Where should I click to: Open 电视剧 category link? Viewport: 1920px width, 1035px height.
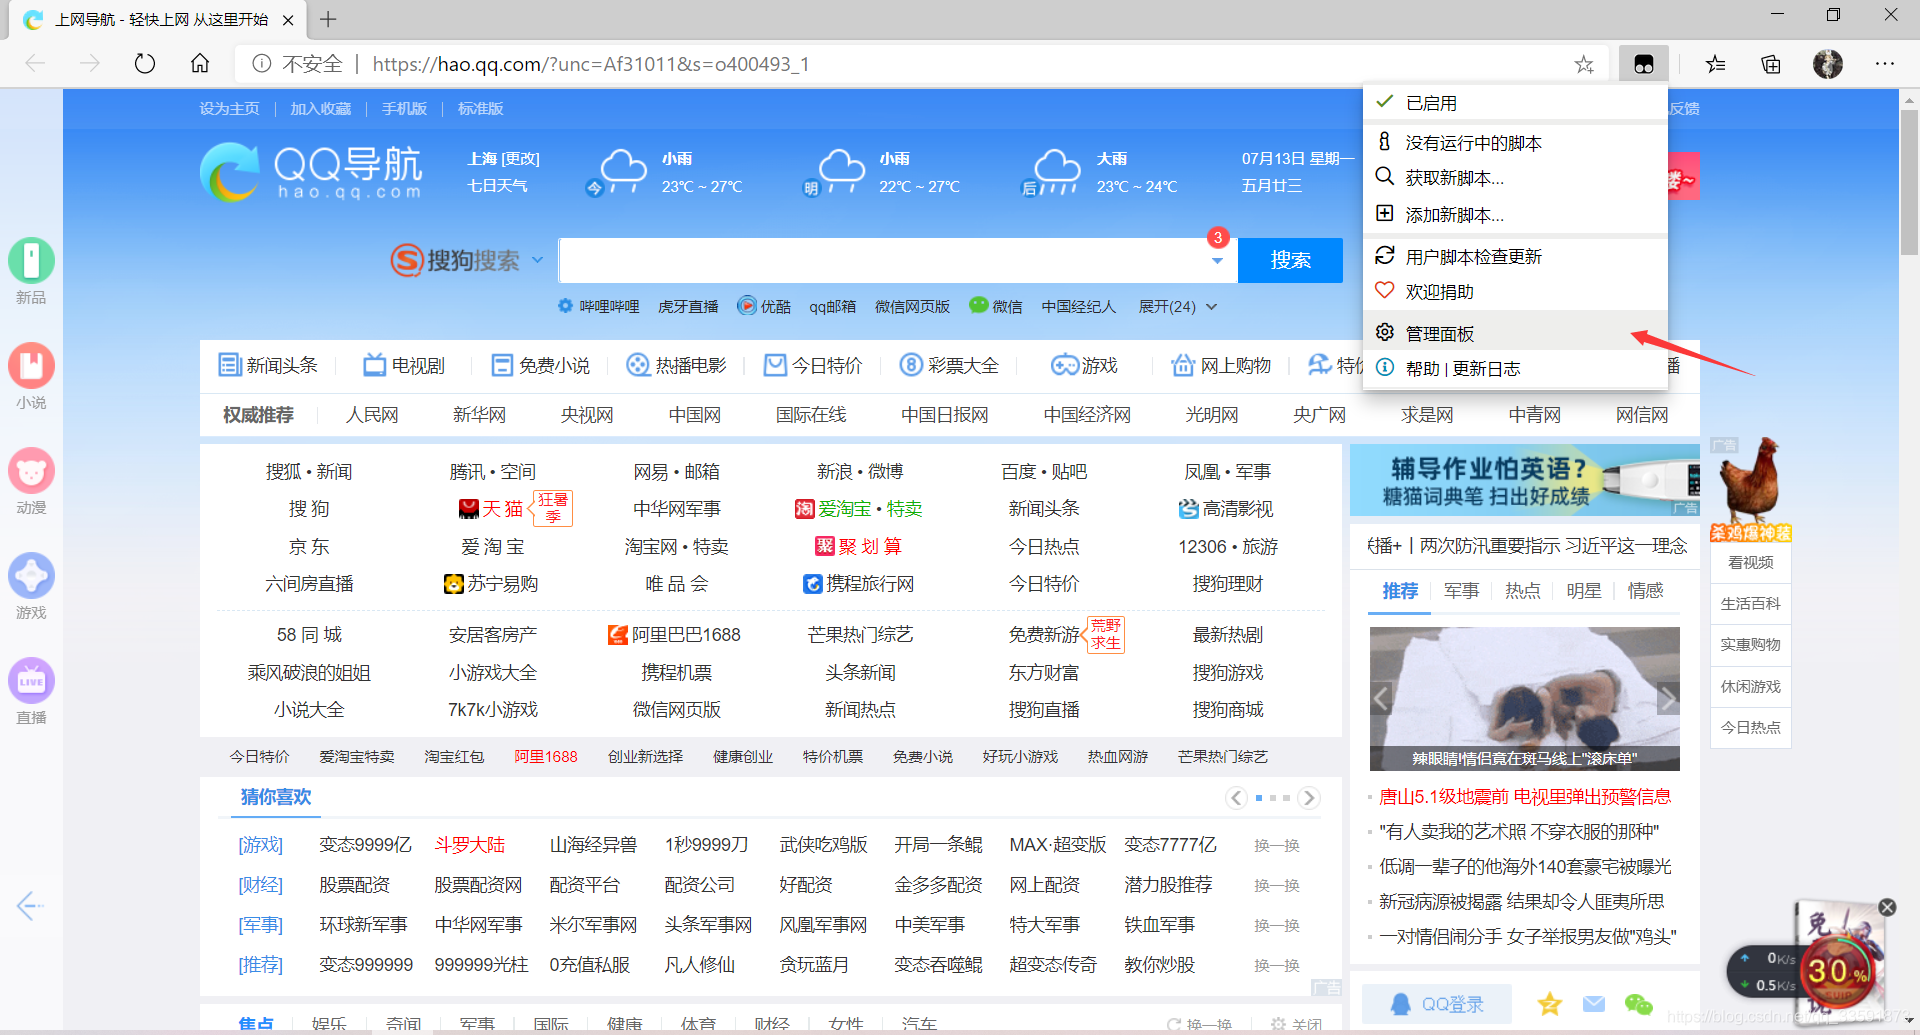coord(404,366)
